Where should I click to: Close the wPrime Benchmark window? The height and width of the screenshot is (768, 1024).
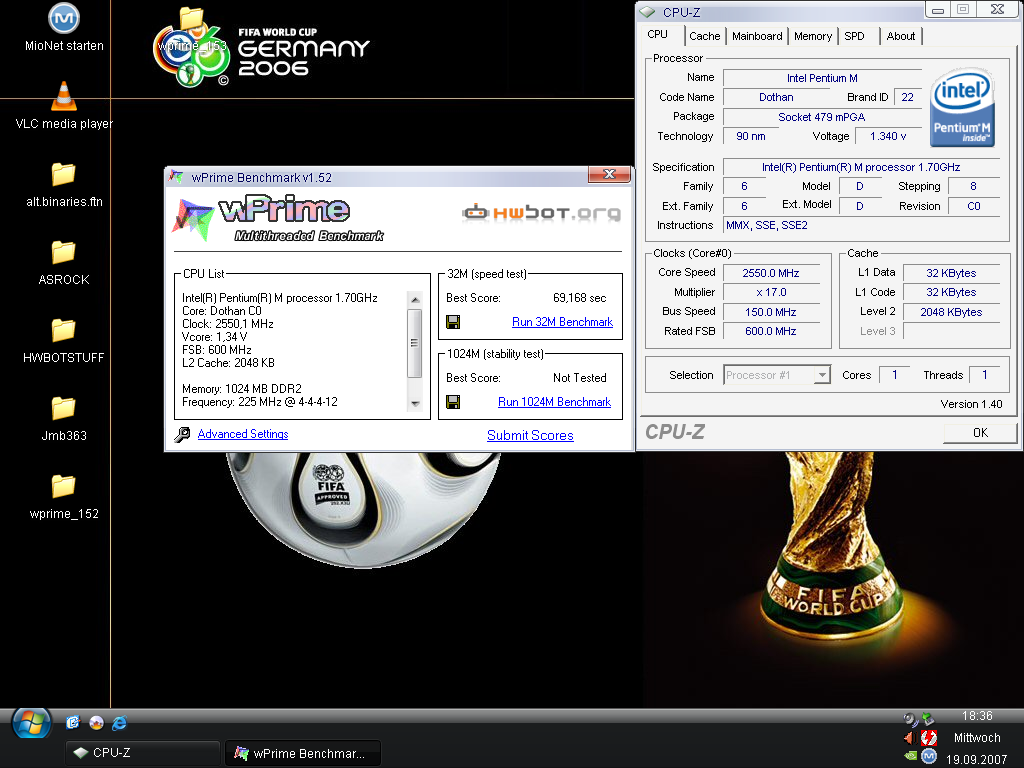point(609,174)
